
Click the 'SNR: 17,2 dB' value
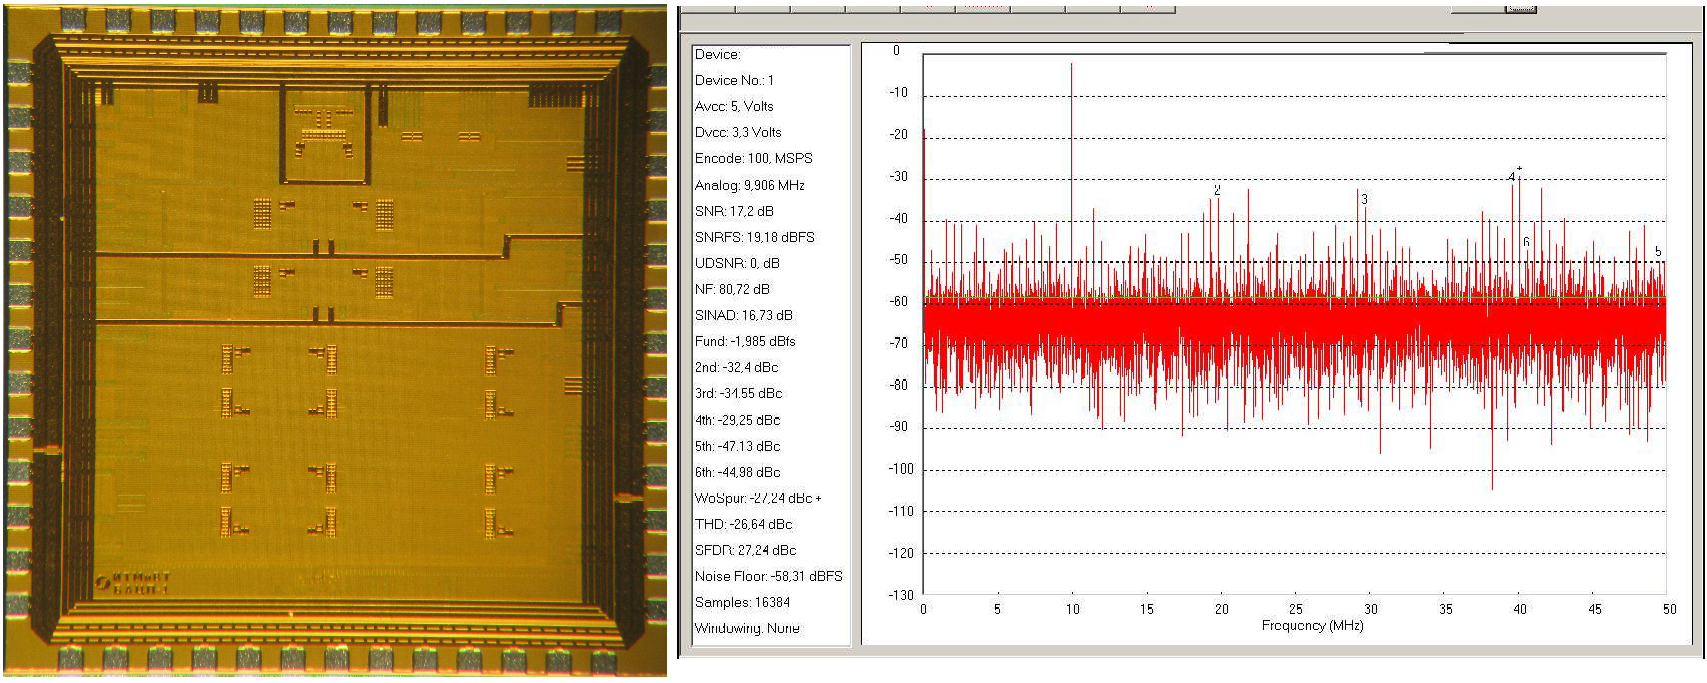734,211
